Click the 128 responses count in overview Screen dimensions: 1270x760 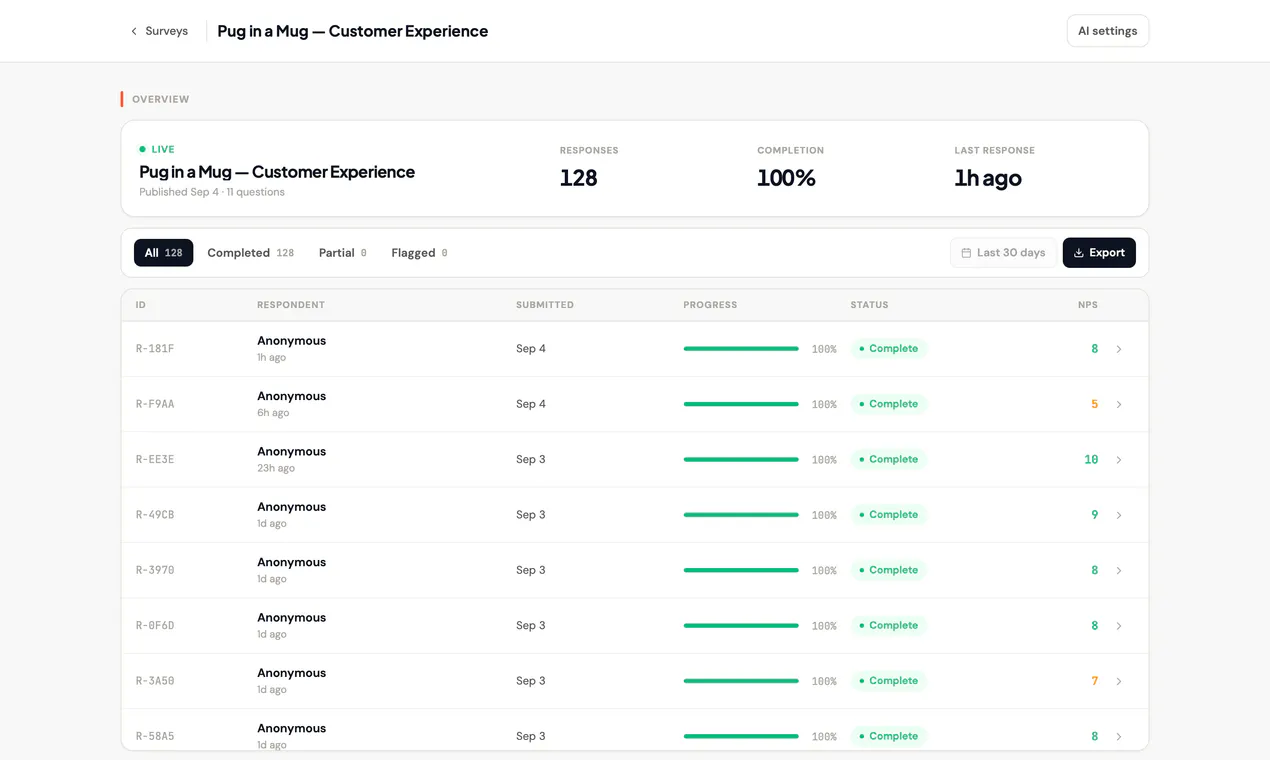click(x=578, y=178)
